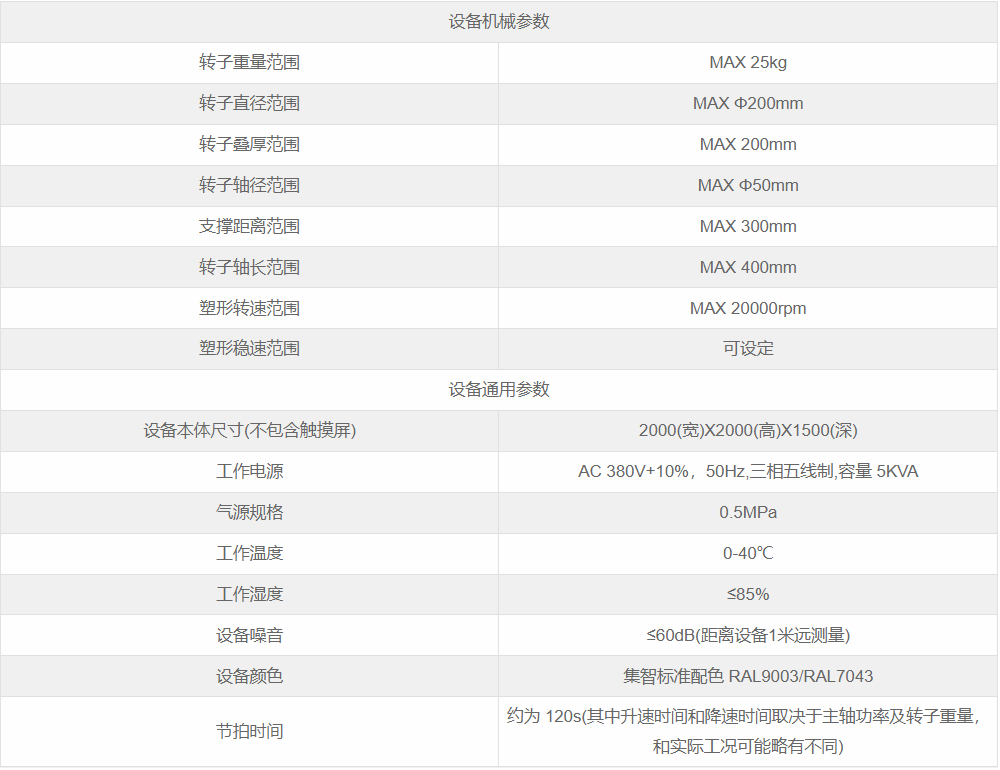This screenshot has width=1000, height=770.
Task: Select the 转子直径范围 row label
Action: [250, 103]
